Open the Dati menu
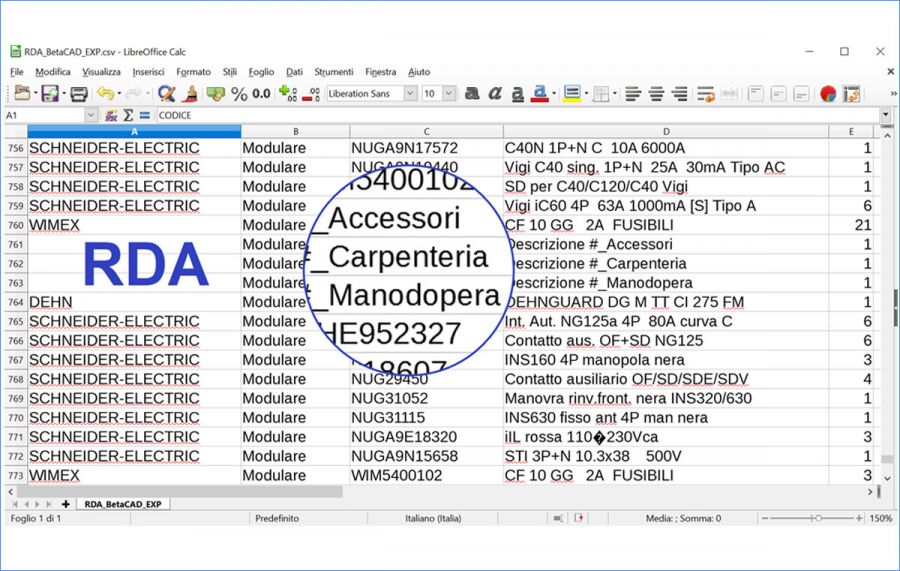900x571 pixels. point(294,72)
